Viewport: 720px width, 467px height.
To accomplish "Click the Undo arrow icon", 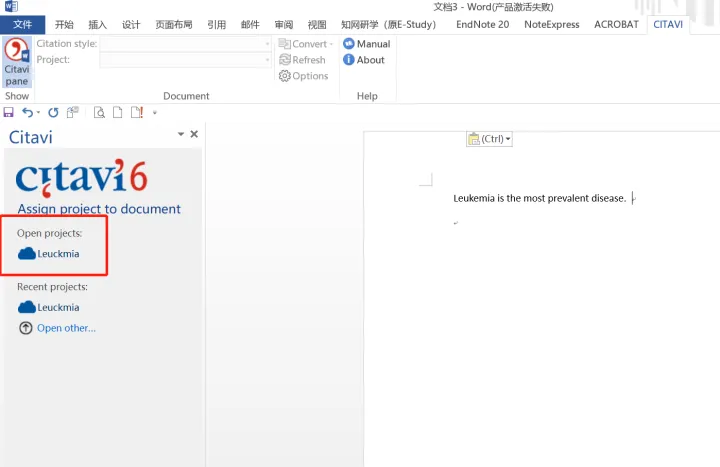I will (x=28, y=113).
